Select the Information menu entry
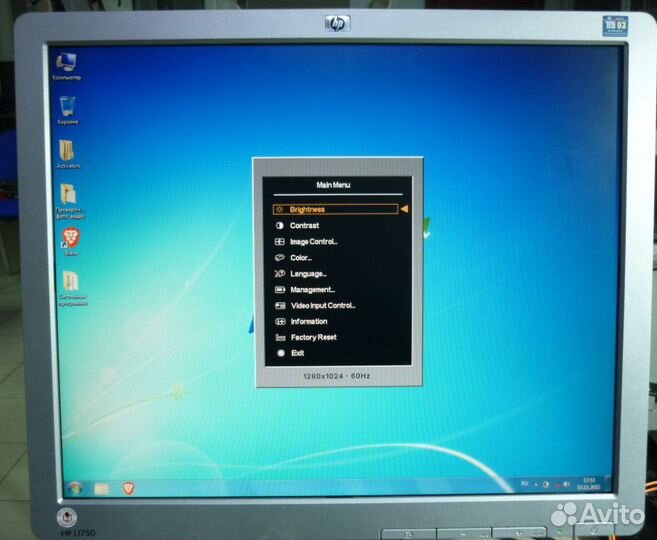The height and width of the screenshot is (540, 657). coord(309,321)
